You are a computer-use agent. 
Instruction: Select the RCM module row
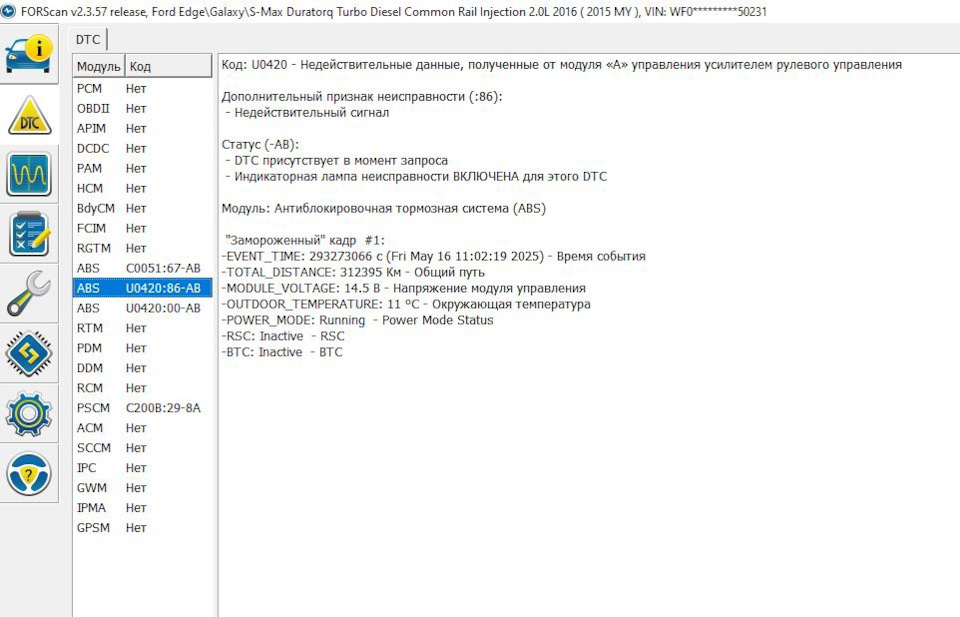143,388
